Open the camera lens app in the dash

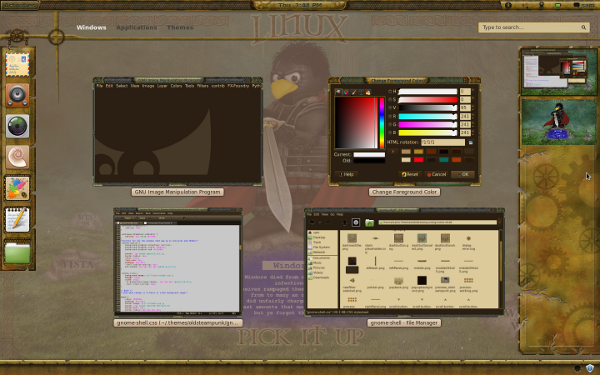18,126
